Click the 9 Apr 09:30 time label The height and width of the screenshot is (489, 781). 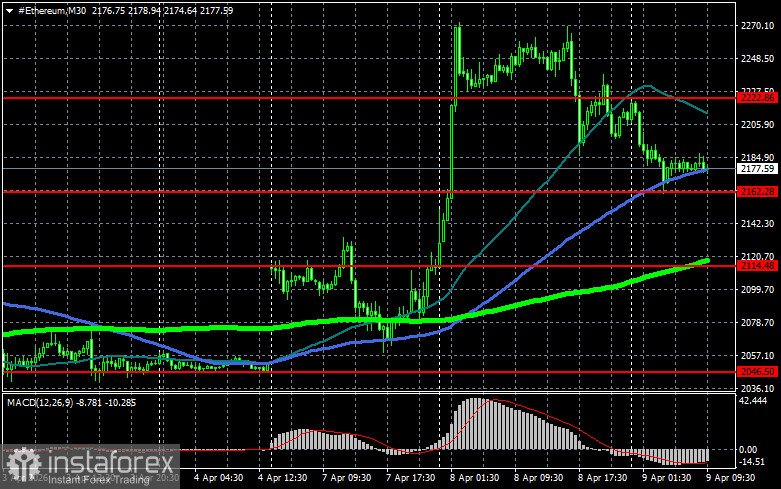[x=730, y=478]
